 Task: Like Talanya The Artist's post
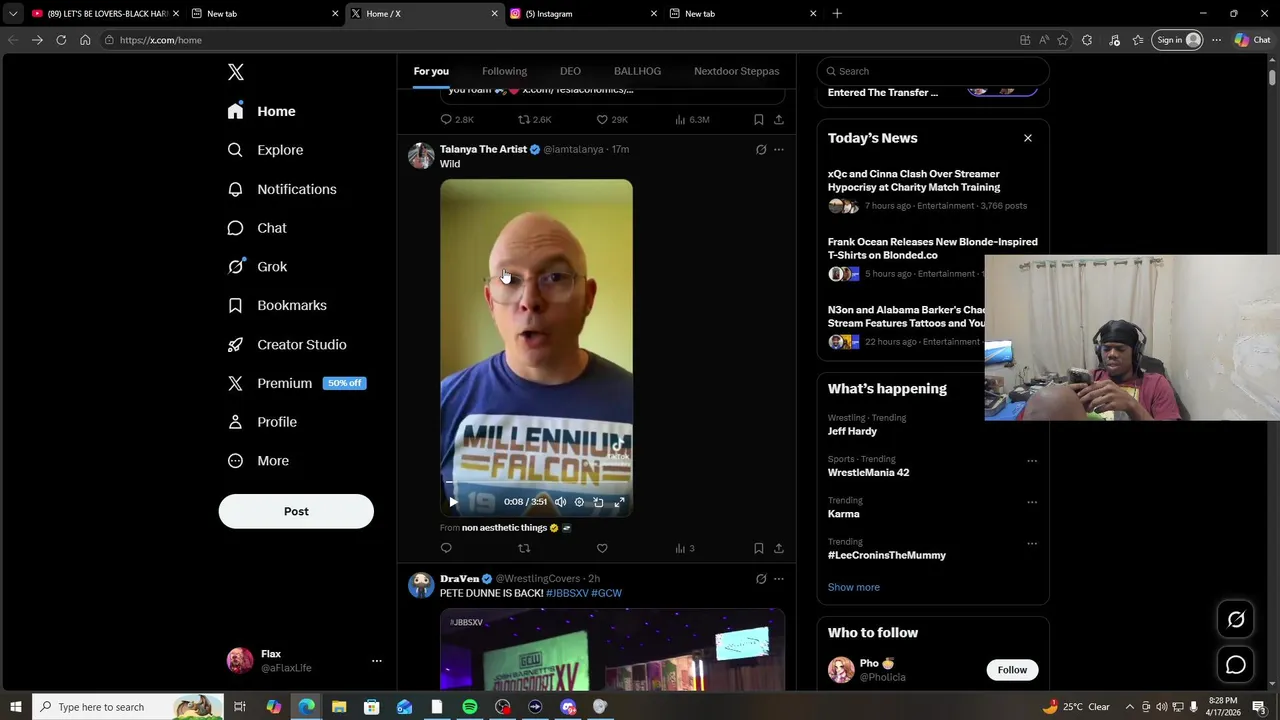(x=602, y=548)
